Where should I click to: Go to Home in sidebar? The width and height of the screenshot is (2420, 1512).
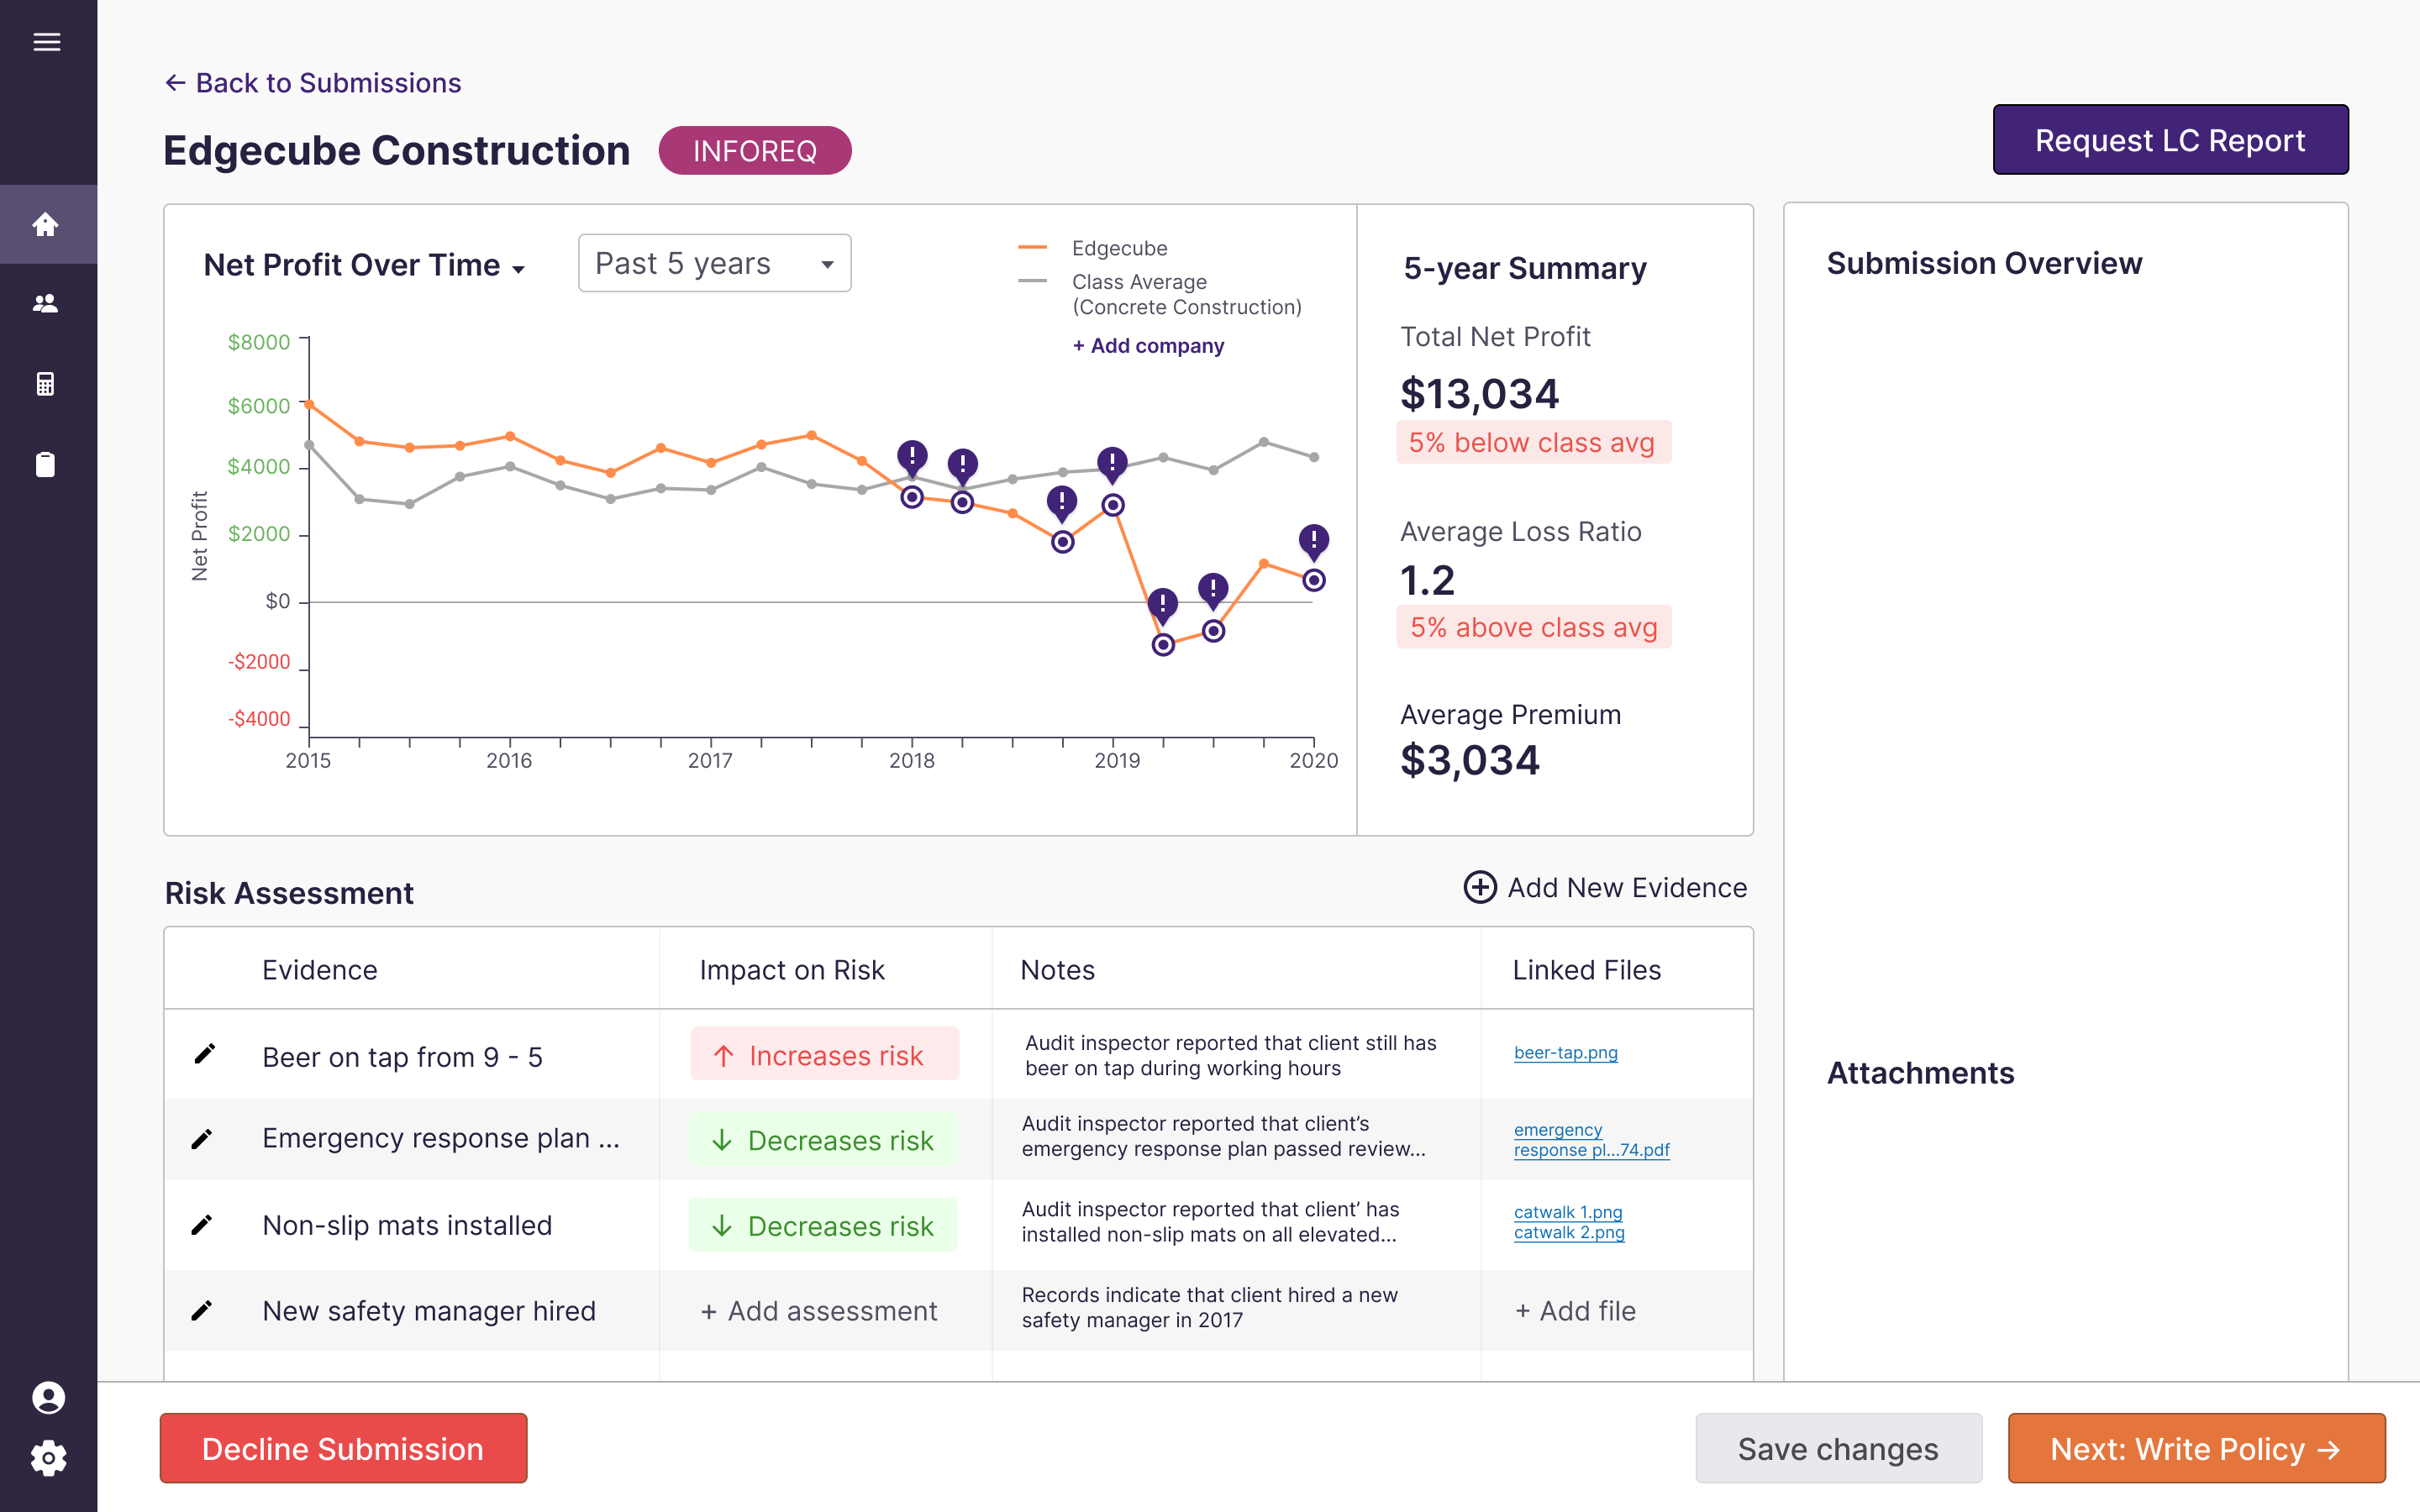click(x=46, y=224)
